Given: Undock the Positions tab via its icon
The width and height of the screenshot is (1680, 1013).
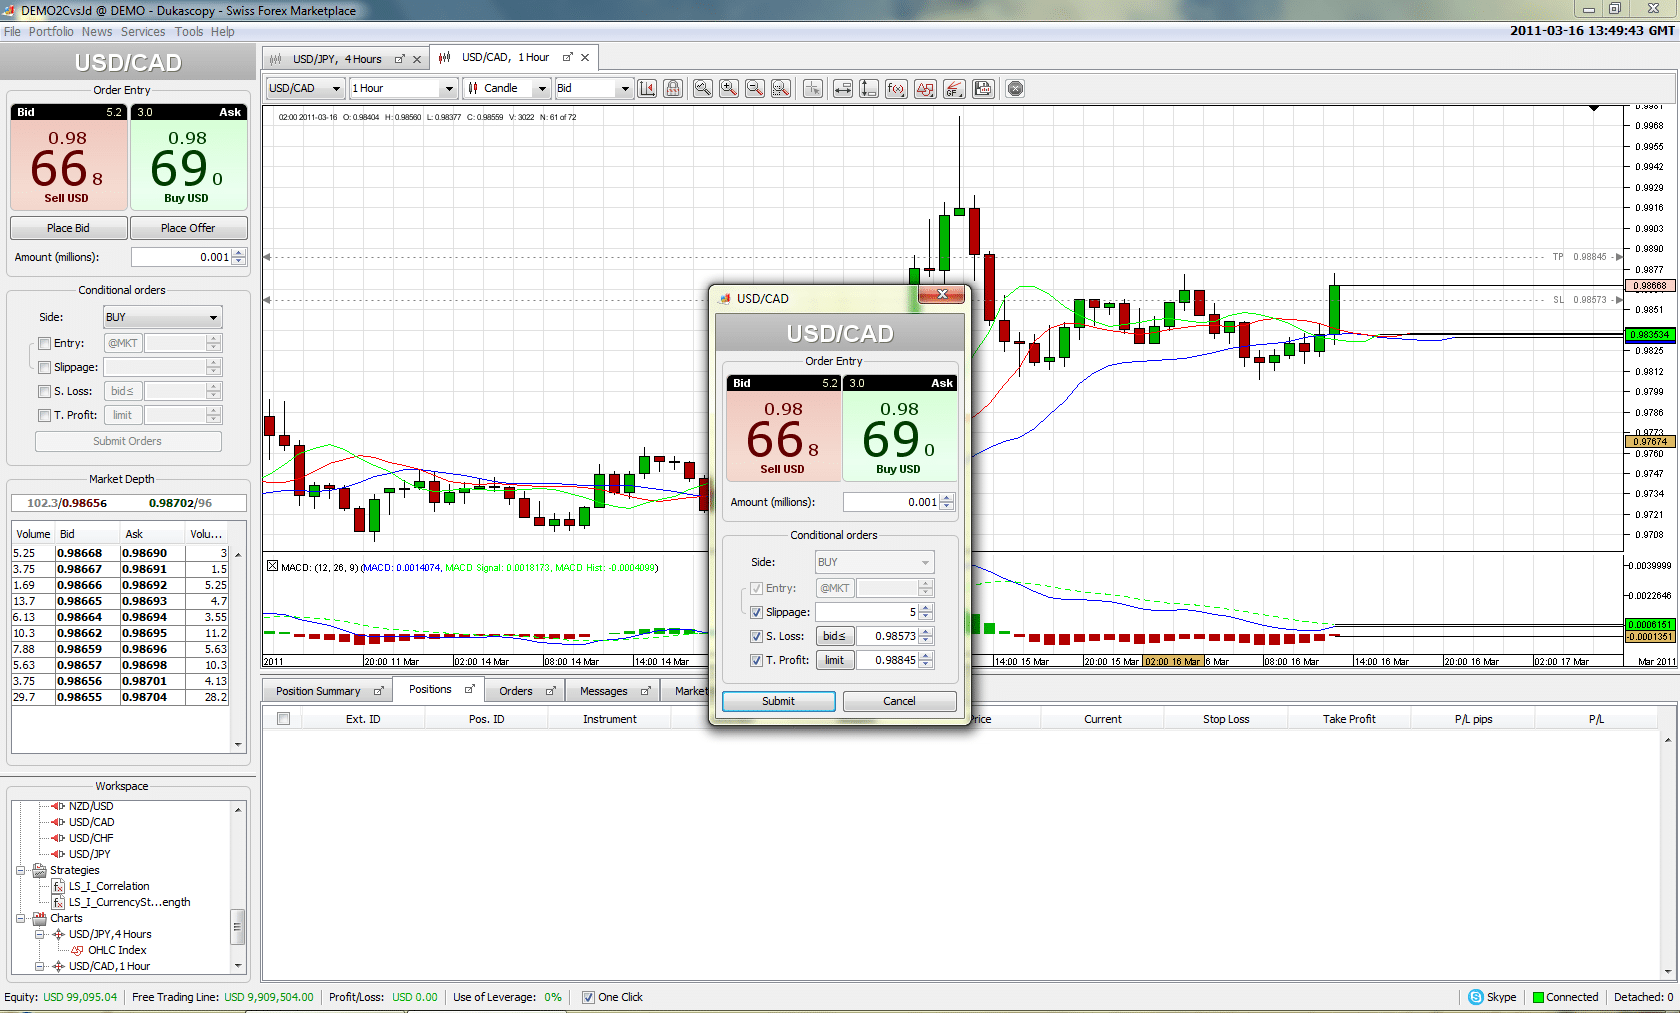Looking at the screenshot, I should [469, 689].
